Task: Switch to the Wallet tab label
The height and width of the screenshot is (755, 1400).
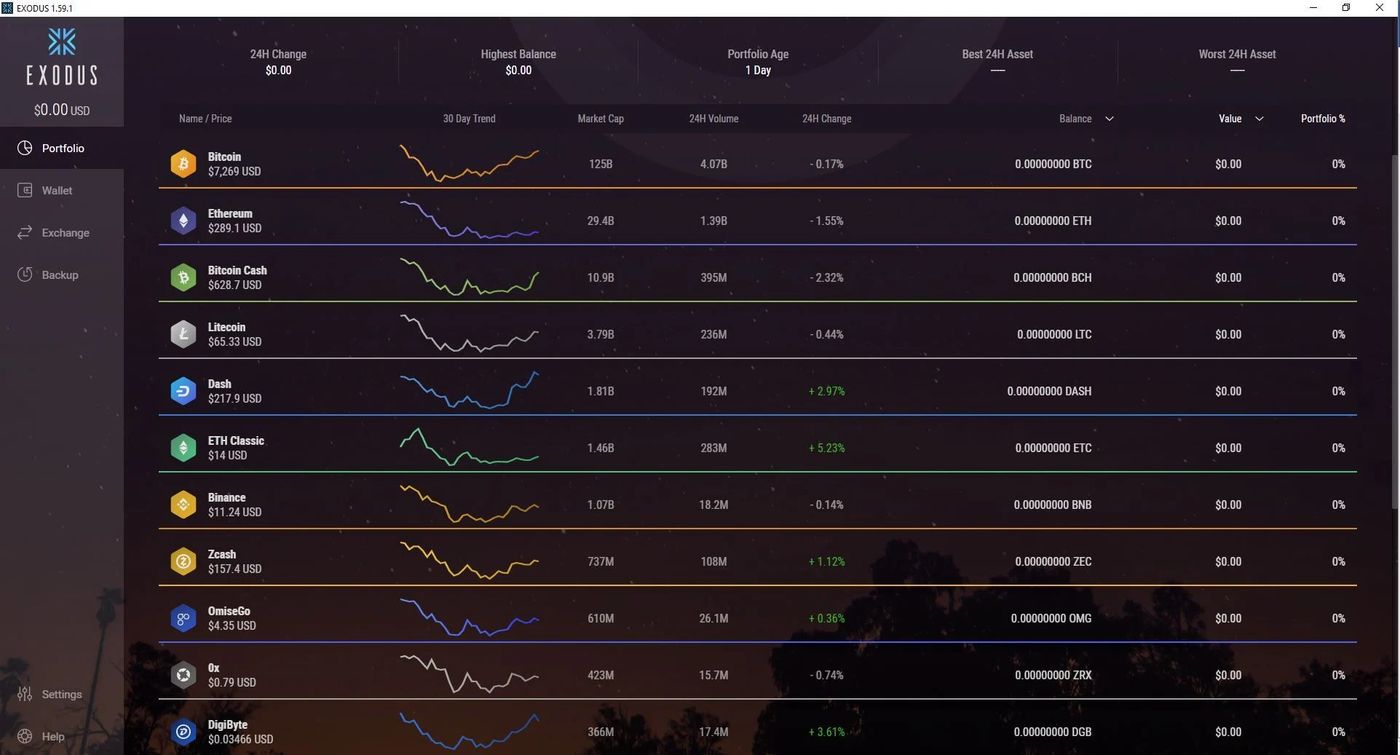Action: tap(57, 190)
